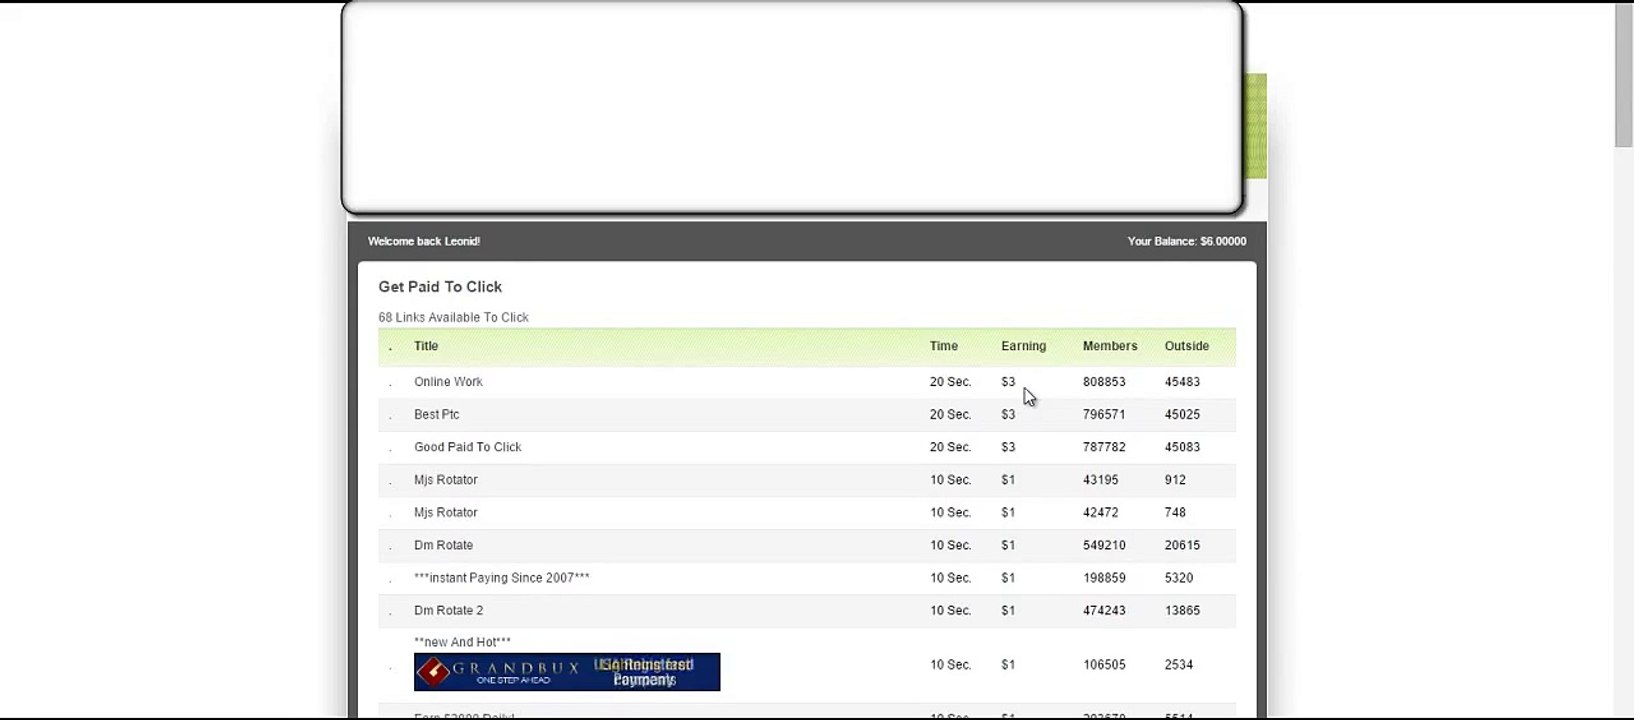Click outside value 912
Image resolution: width=1634 pixels, height=720 pixels.
pyautogui.click(x=1175, y=480)
